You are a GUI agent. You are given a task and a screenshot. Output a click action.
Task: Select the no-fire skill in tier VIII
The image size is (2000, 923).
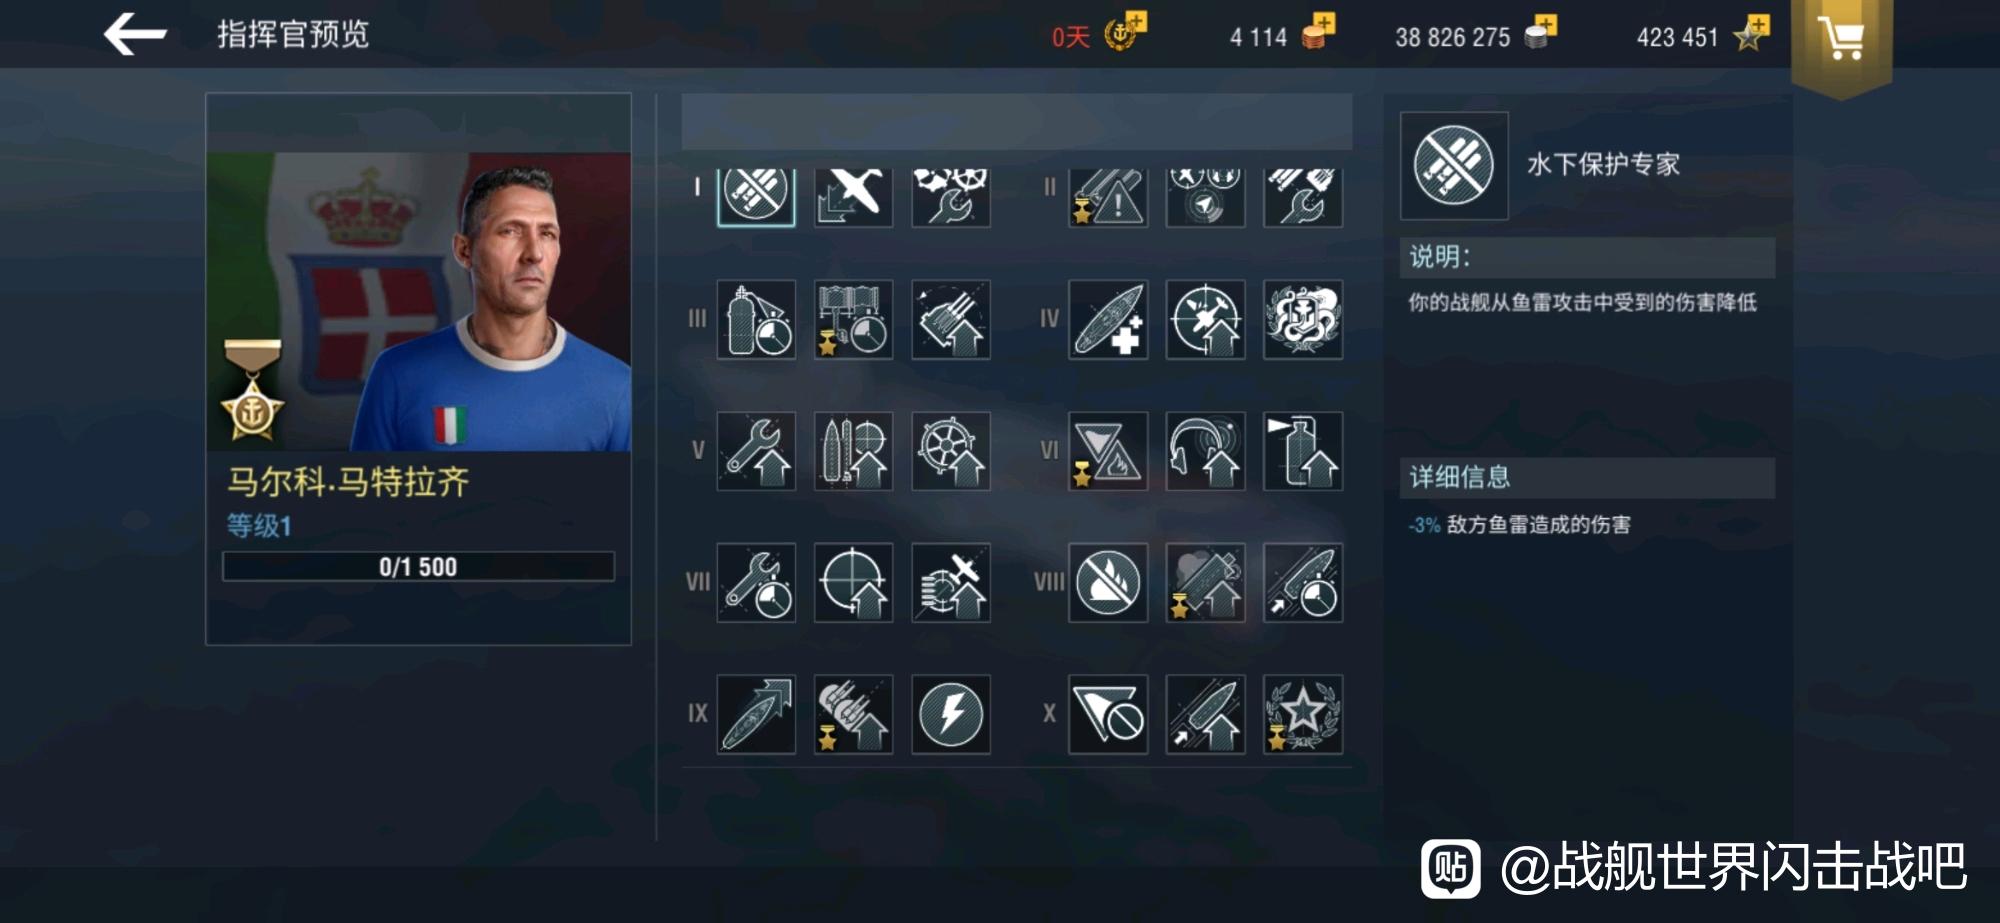point(1108,583)
